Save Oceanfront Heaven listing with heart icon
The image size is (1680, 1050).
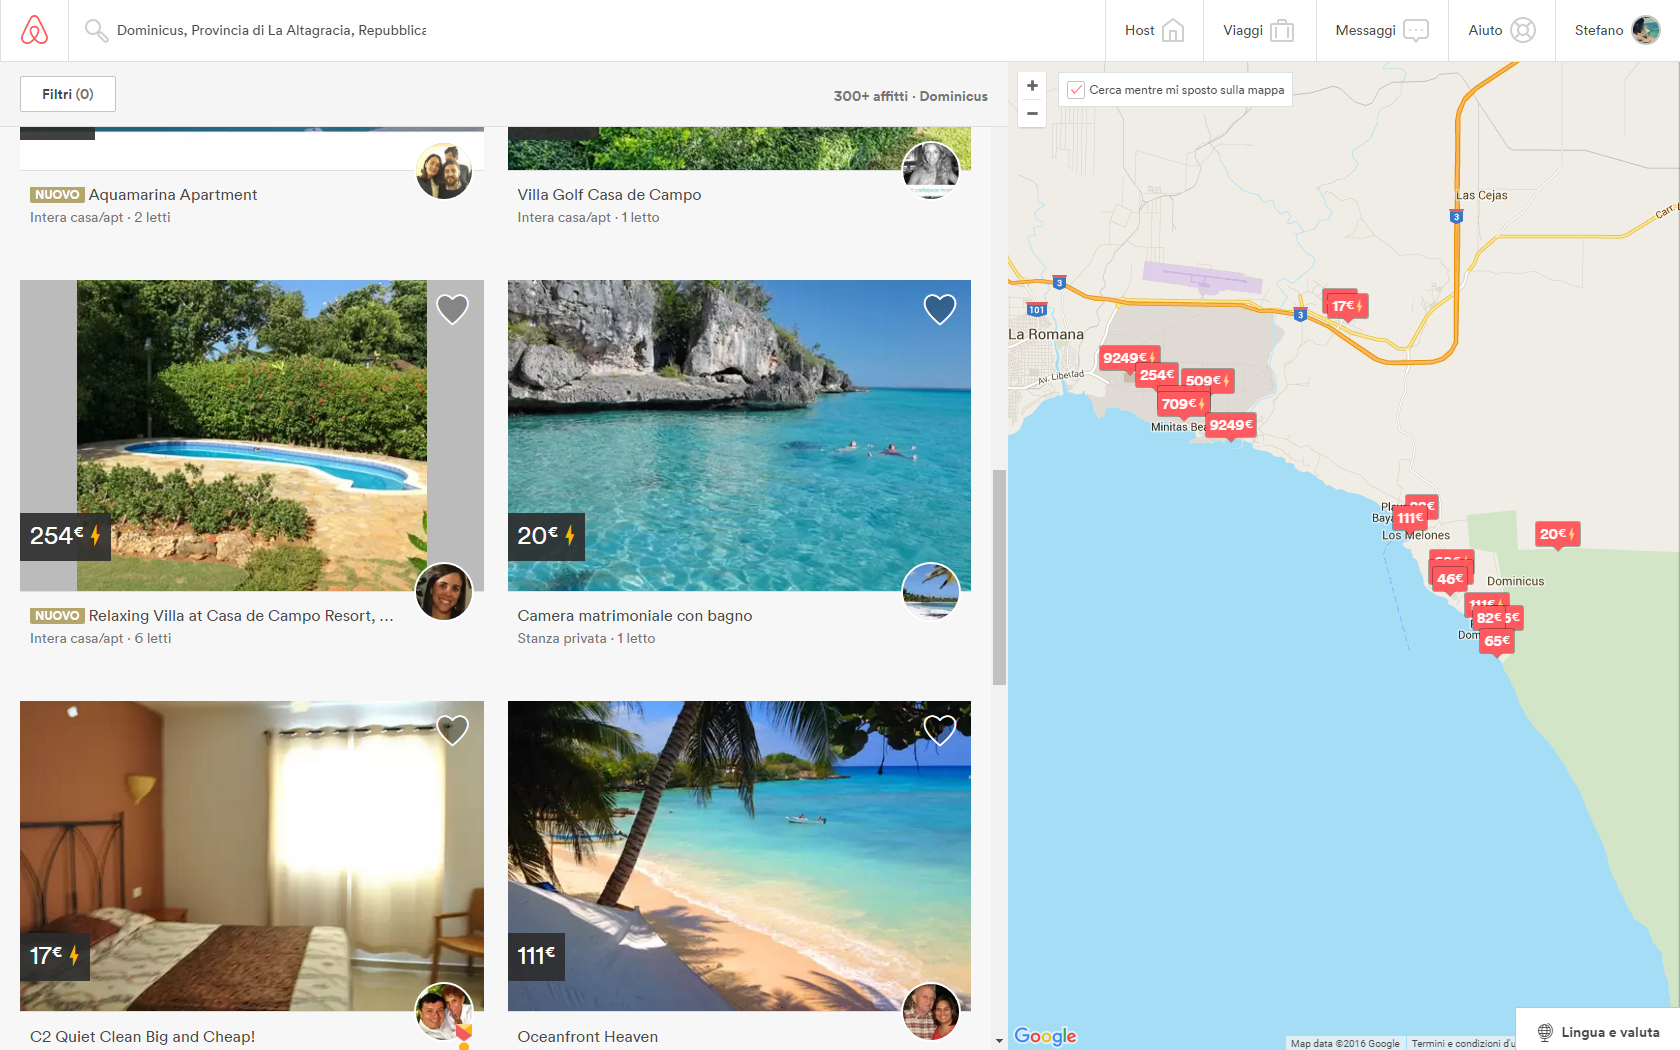pyautogui.click(x=939, y=730)
